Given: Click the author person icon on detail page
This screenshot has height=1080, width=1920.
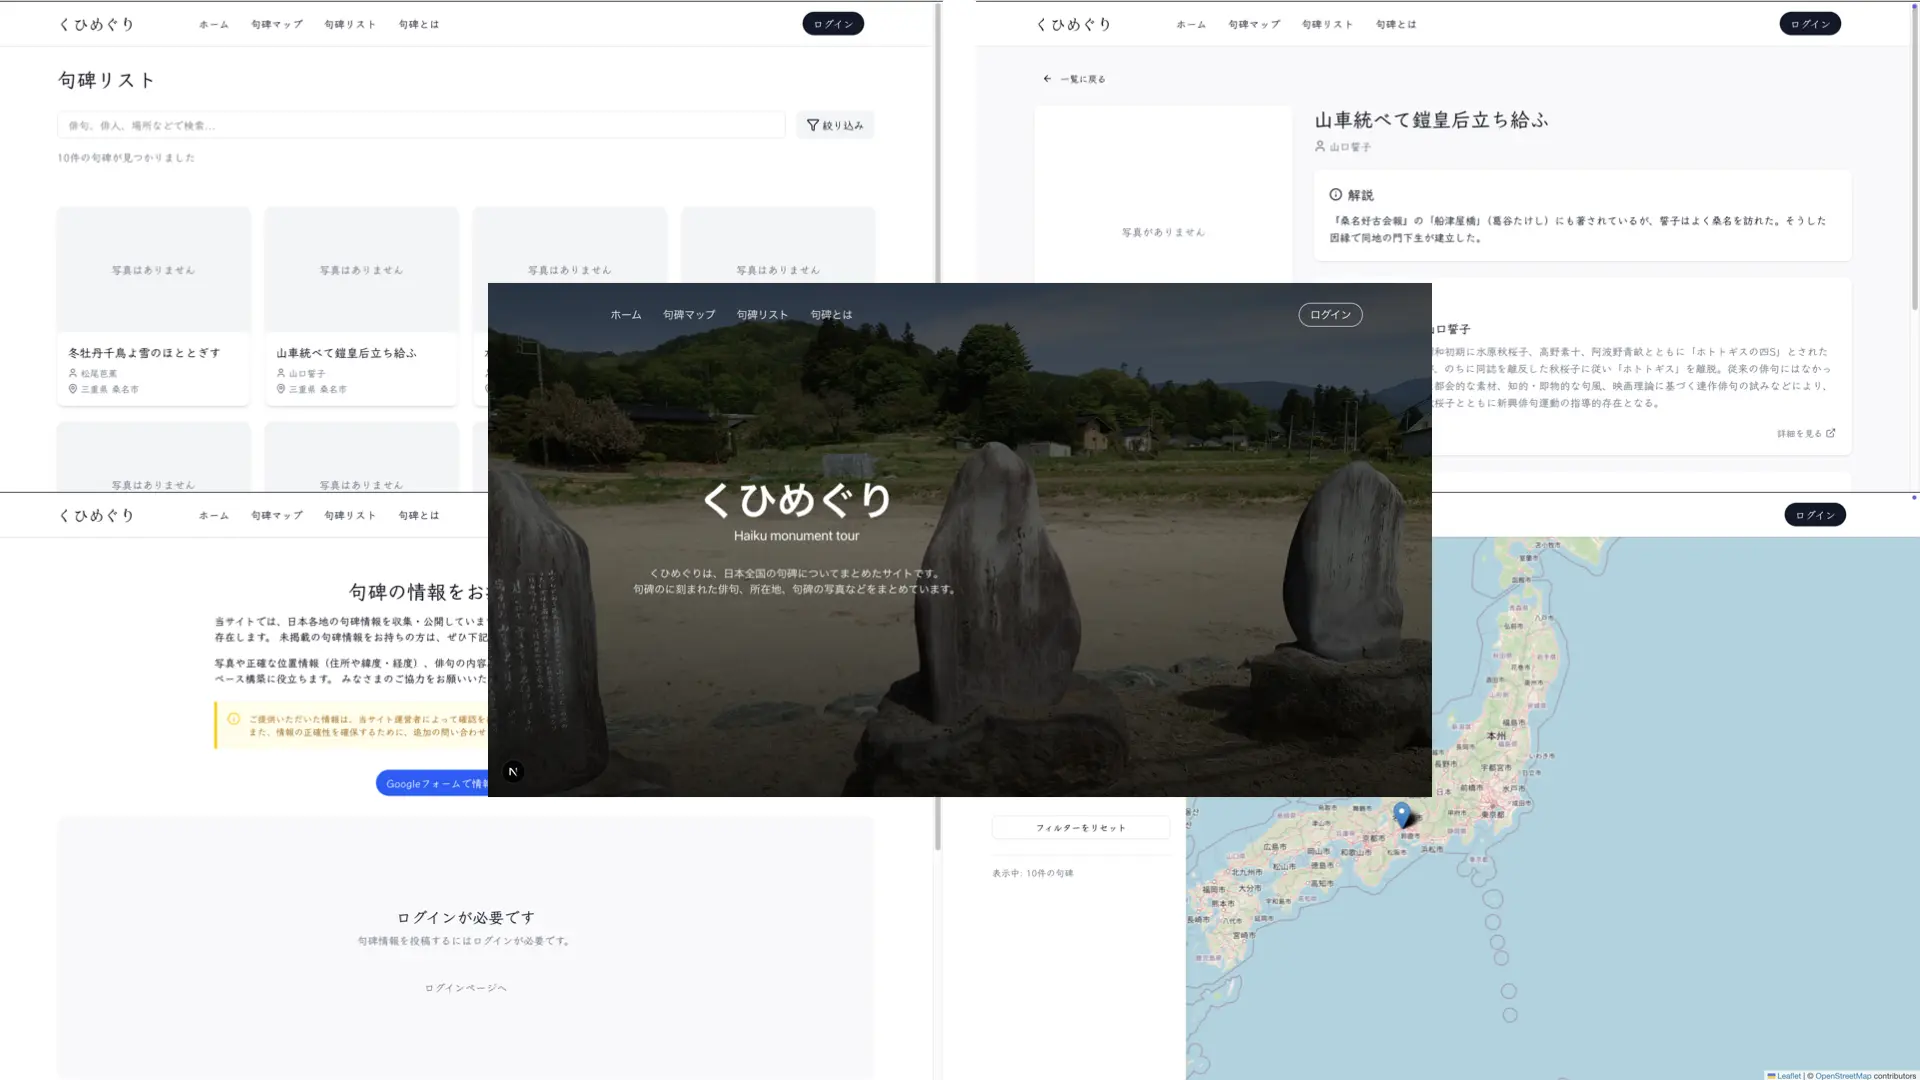Looking at the screenshot, I should click(x=1320, y=146).
